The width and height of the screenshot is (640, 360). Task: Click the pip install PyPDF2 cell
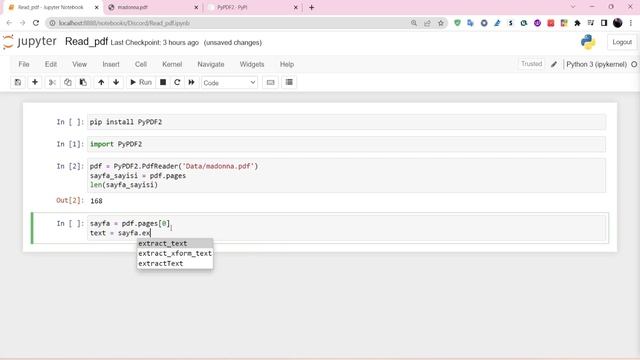346,122
